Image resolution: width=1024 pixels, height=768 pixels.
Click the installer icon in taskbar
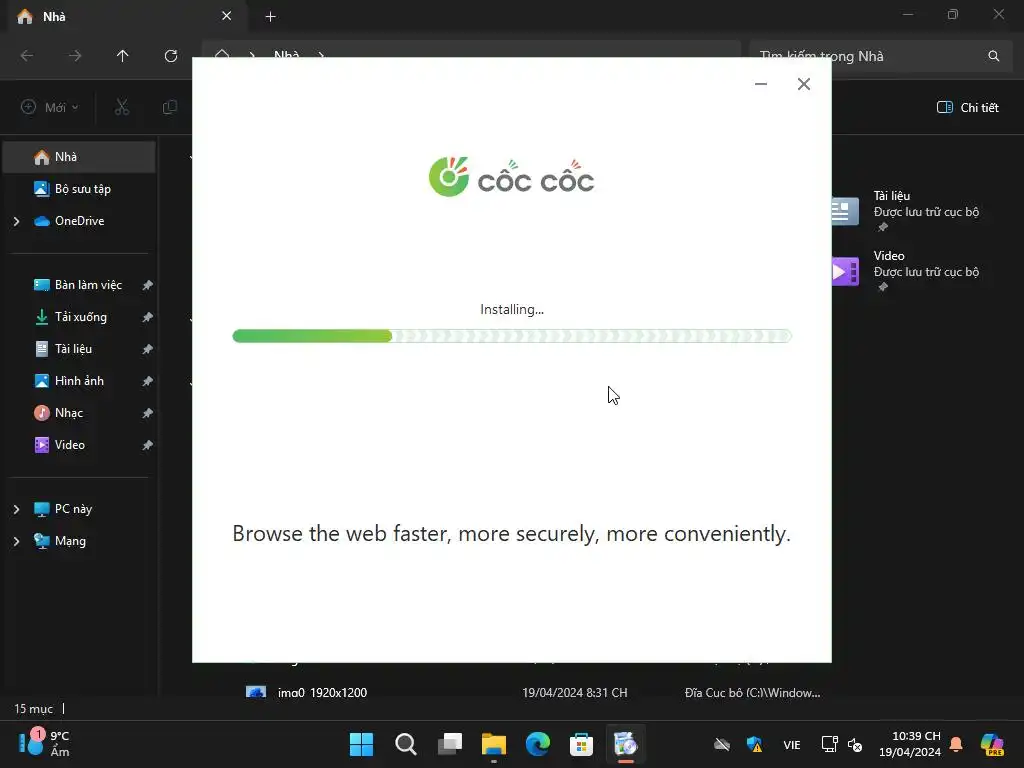(626, 744)
